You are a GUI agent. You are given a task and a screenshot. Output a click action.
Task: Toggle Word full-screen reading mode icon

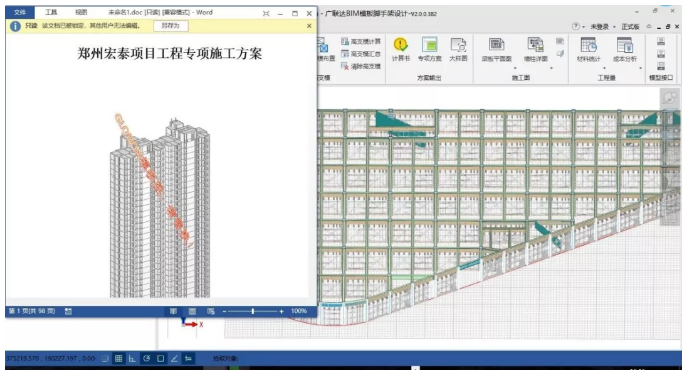(266, 13)
